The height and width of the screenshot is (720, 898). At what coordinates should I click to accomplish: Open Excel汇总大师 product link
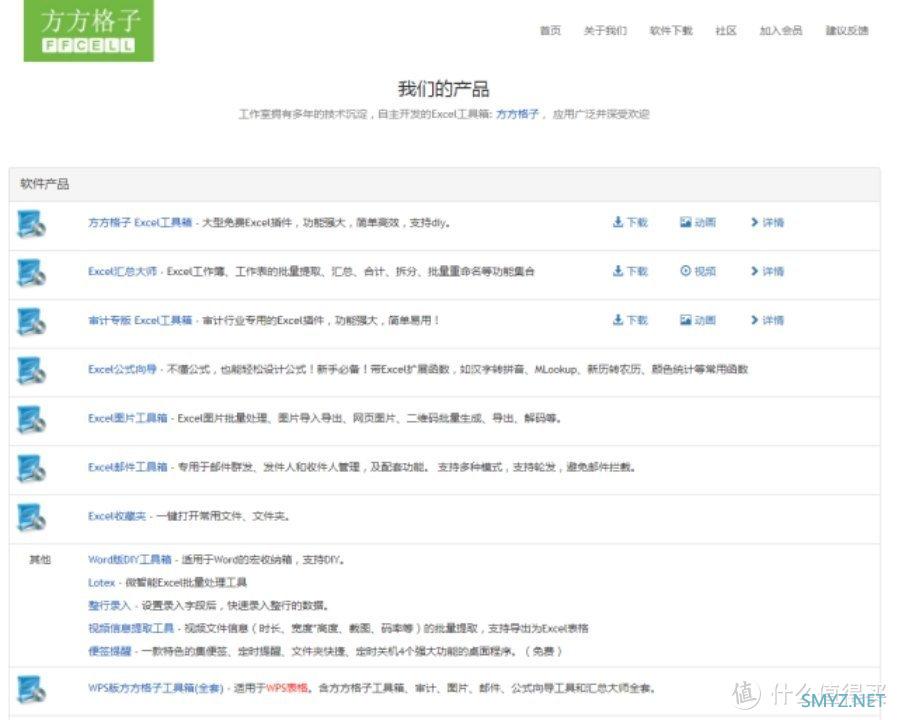pyautogui.click(x=122, y=272)
